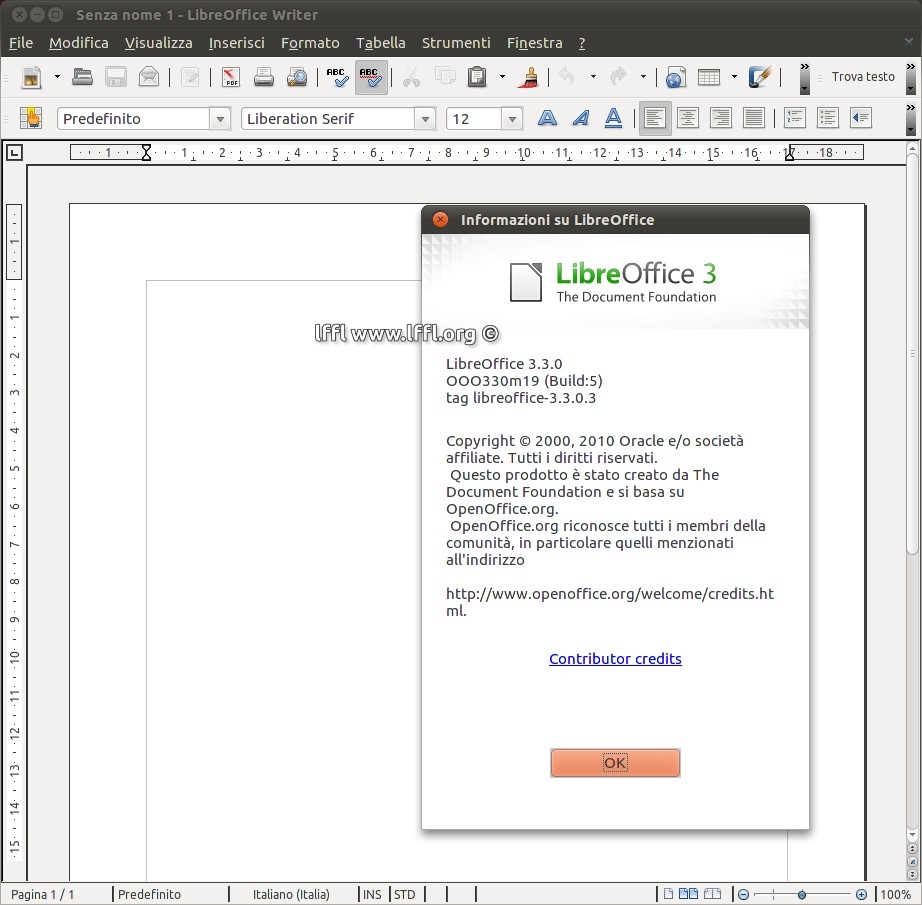Expand Liberation Serif font dropdown
The height and width of the screenshot is (905, 922).
click(x=425, y=119)
